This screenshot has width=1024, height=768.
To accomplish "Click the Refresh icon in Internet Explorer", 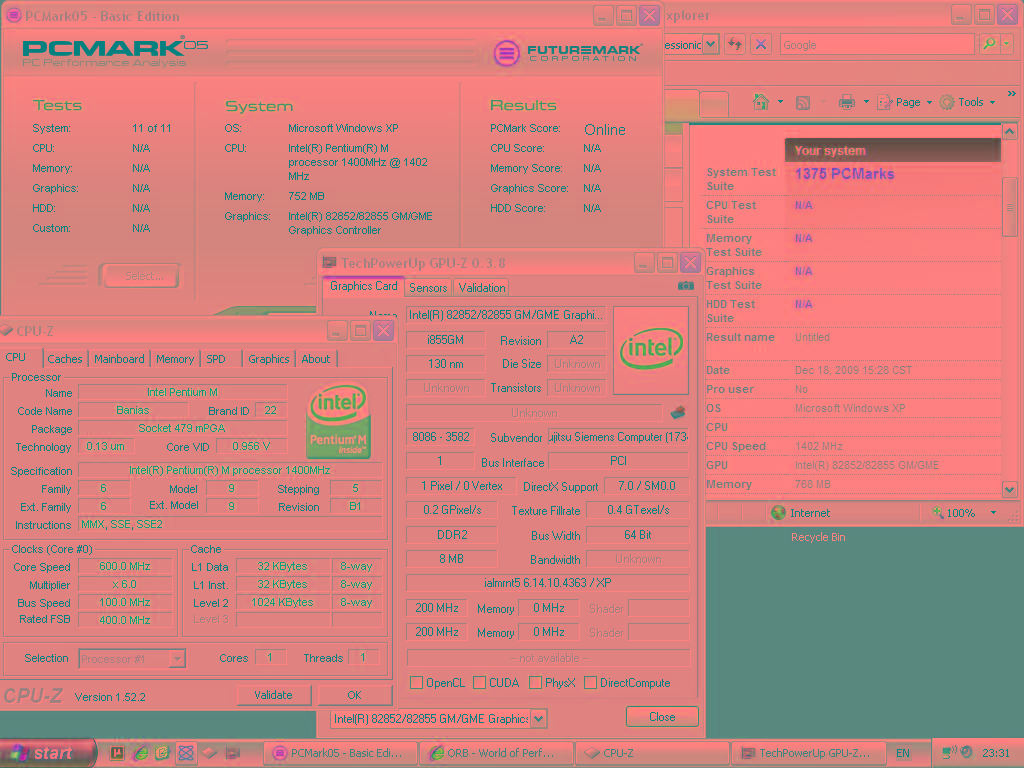I will point(735,44).
